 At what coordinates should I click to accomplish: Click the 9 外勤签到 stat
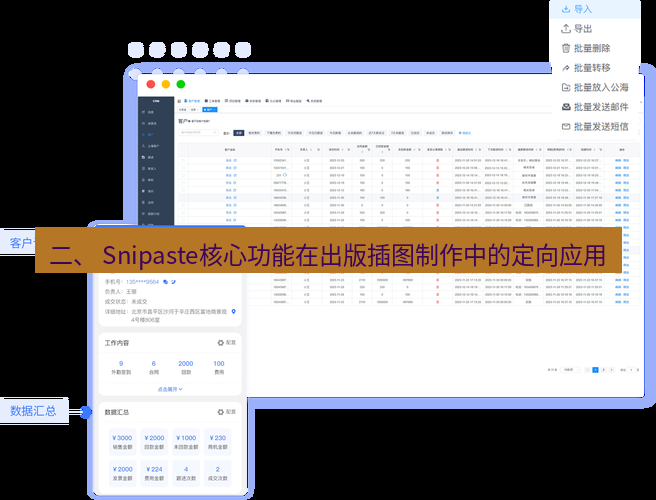tap(121, 367)
